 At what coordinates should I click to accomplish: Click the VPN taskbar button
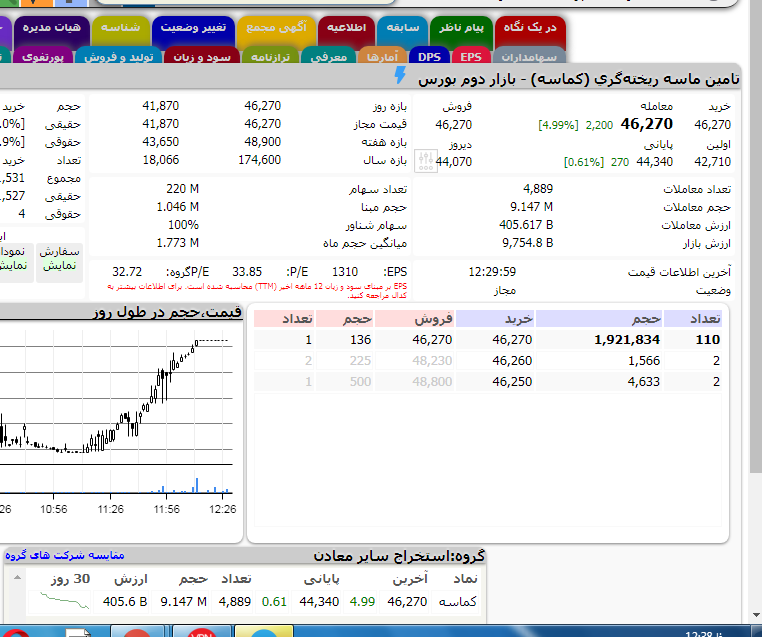point(201,631)
